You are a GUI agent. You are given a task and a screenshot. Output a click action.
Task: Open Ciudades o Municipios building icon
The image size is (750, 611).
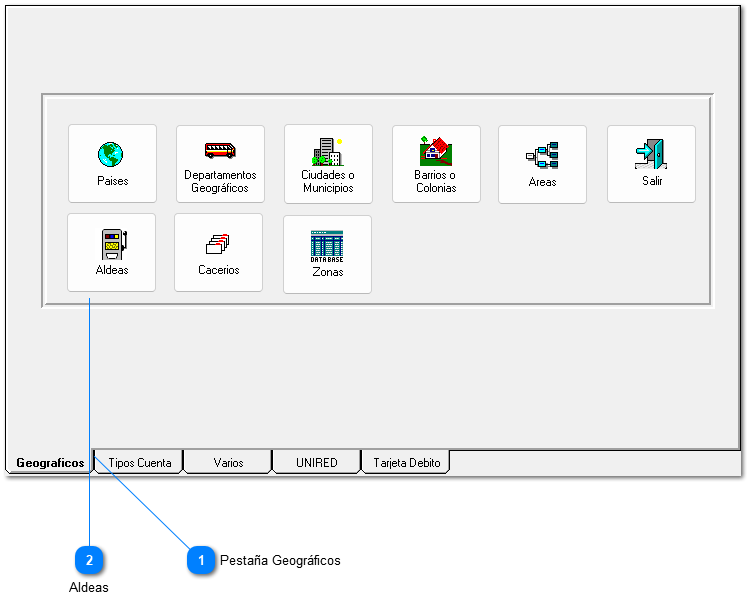tap(327, 152)
